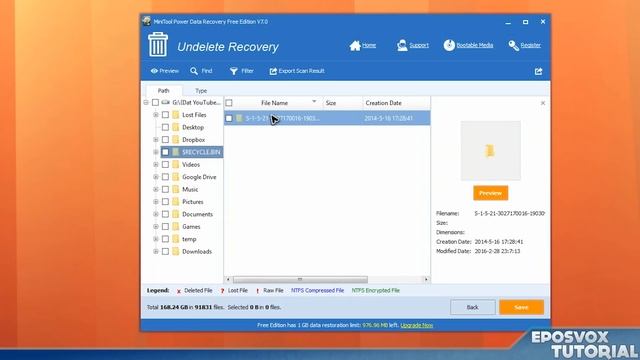This screenshot has width=640, height=360.
Task: Click the Videos folder icon
Action: (176, 164)
